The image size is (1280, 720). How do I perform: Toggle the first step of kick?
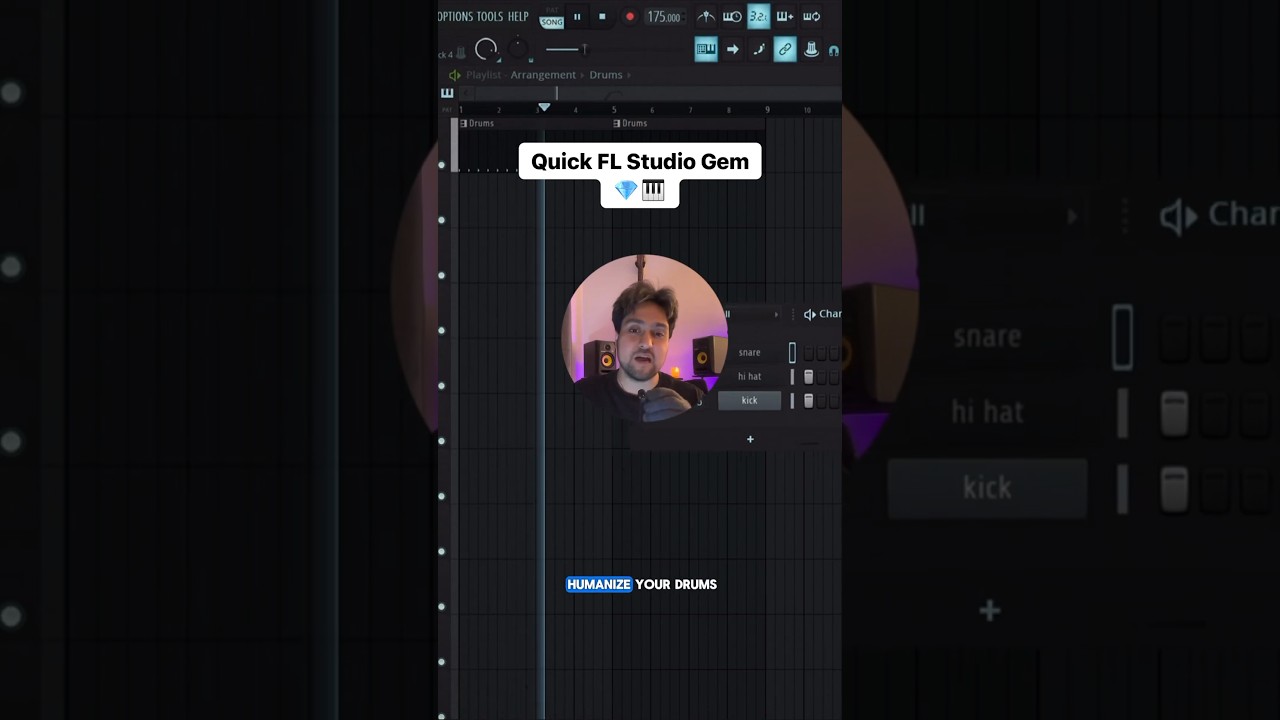[x=809, y=401]
